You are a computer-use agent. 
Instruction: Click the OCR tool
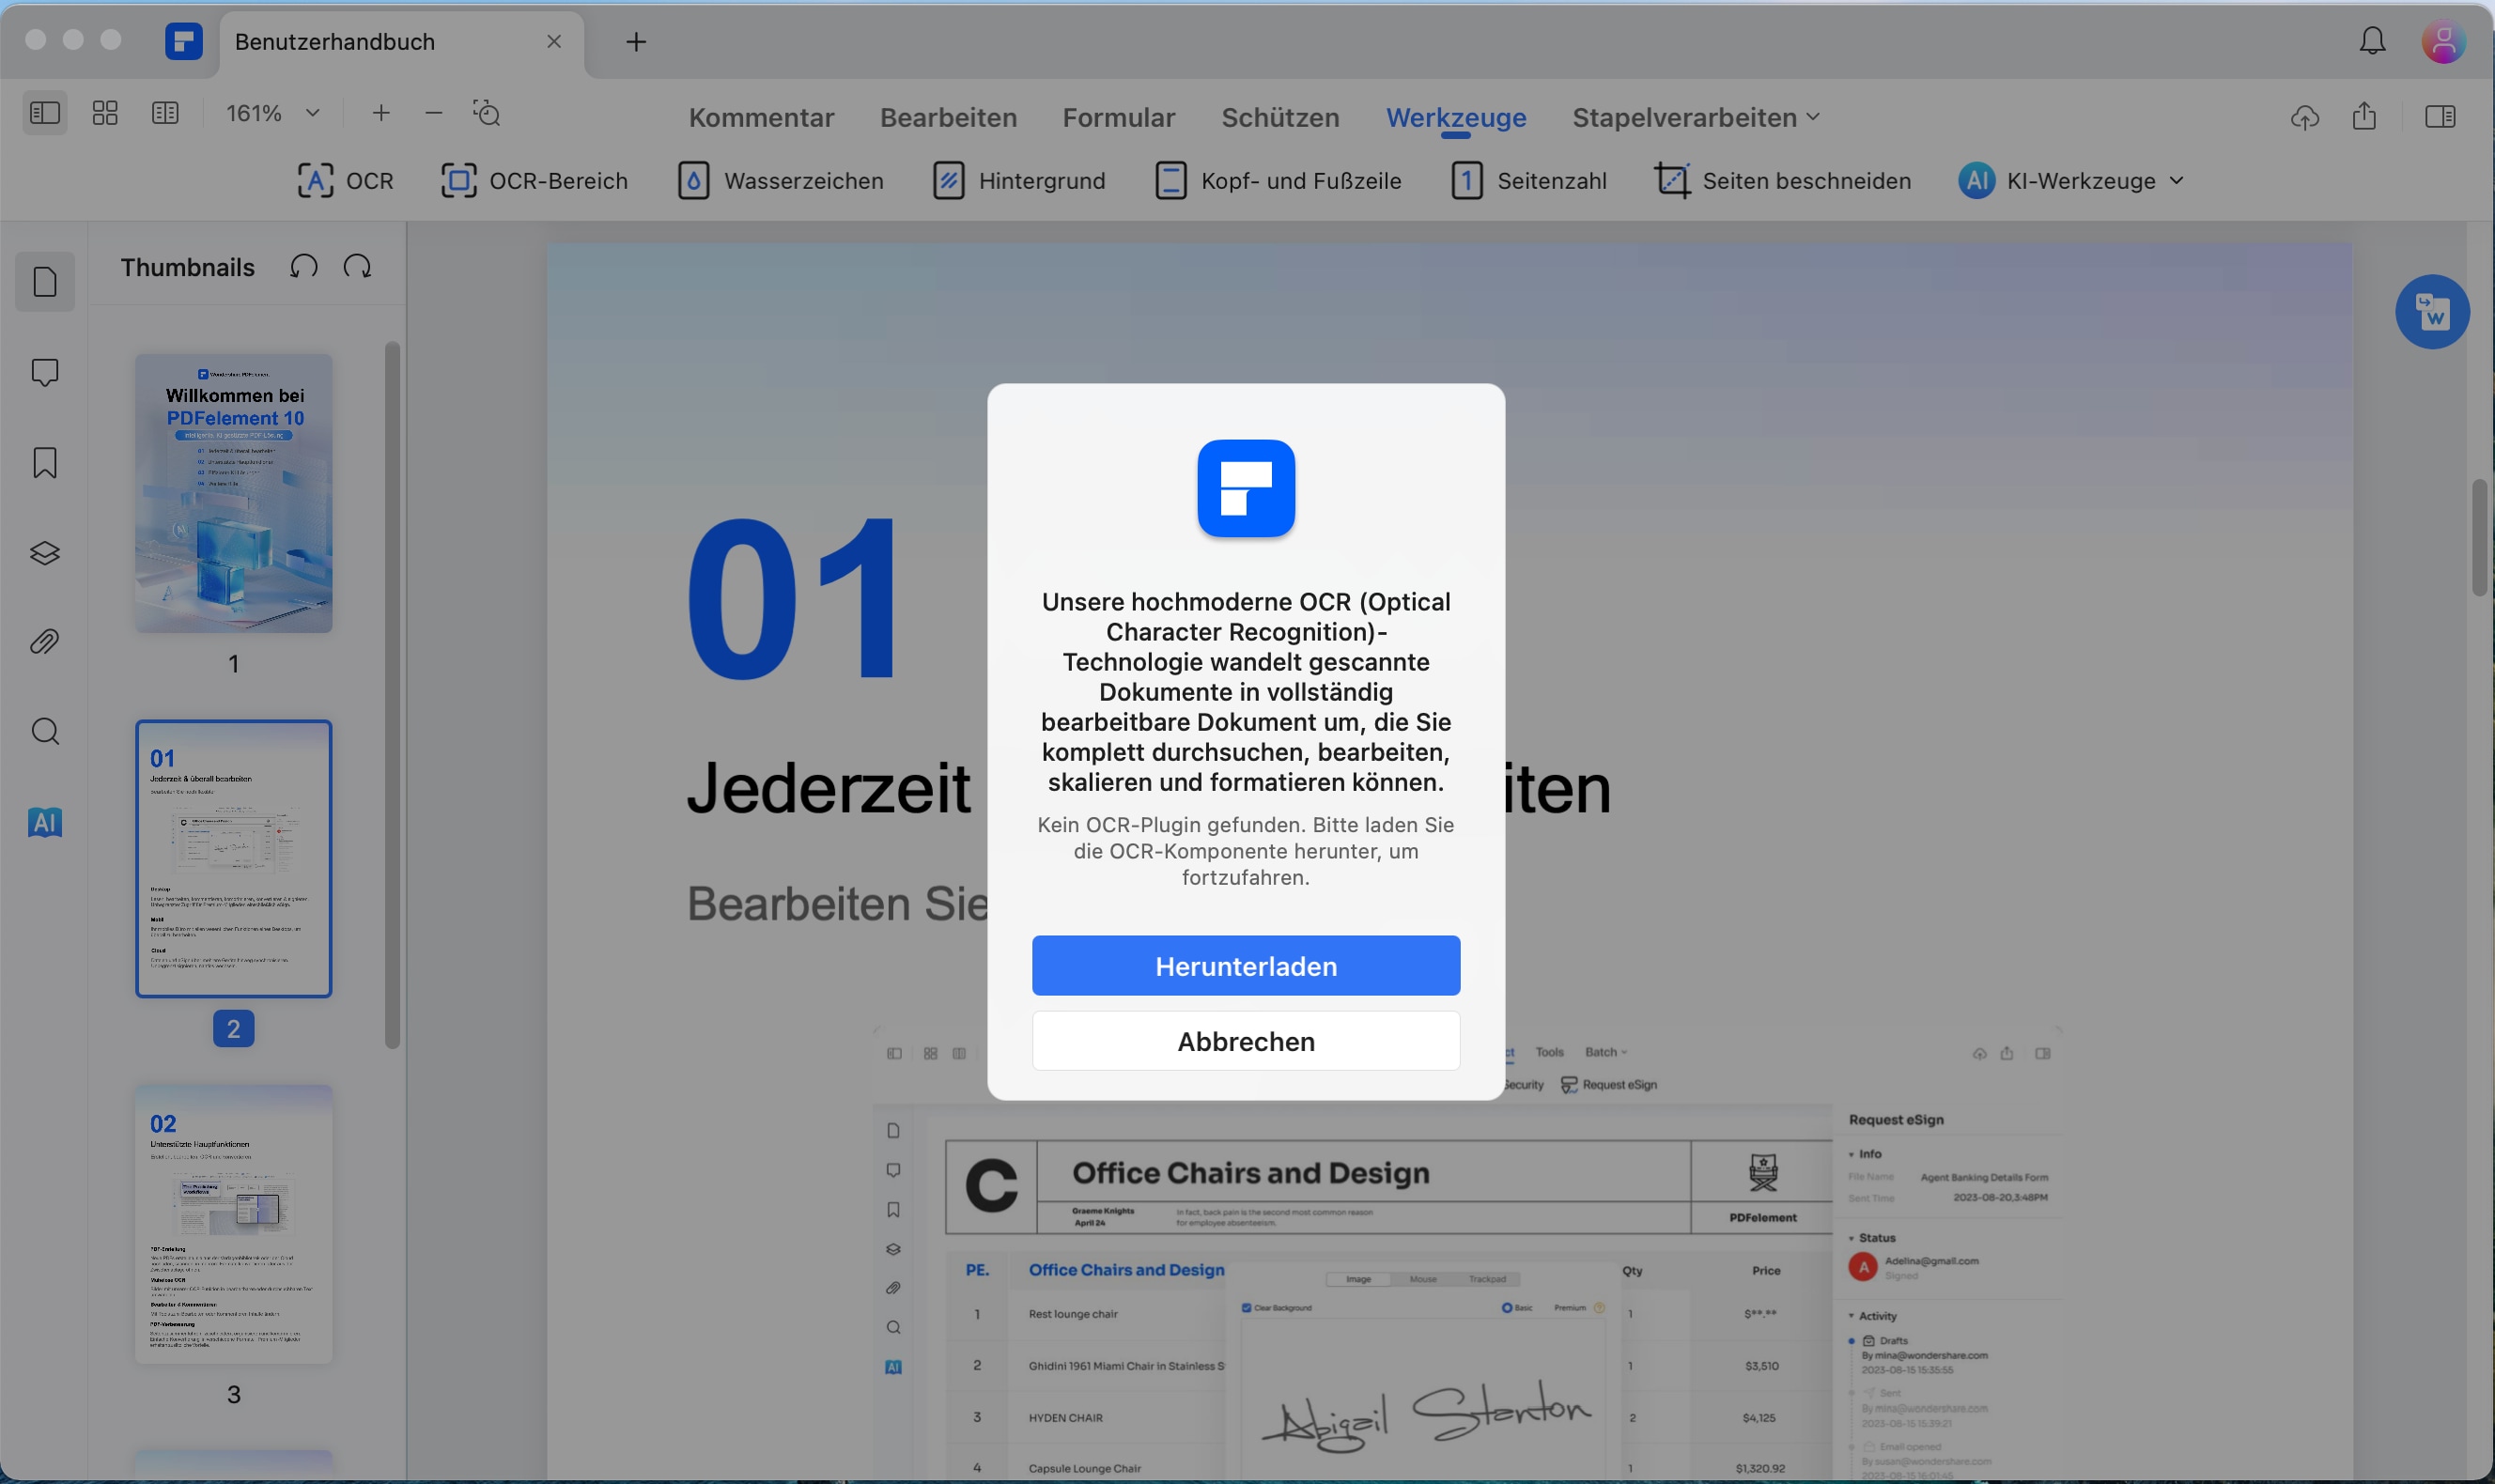[345, 181]
